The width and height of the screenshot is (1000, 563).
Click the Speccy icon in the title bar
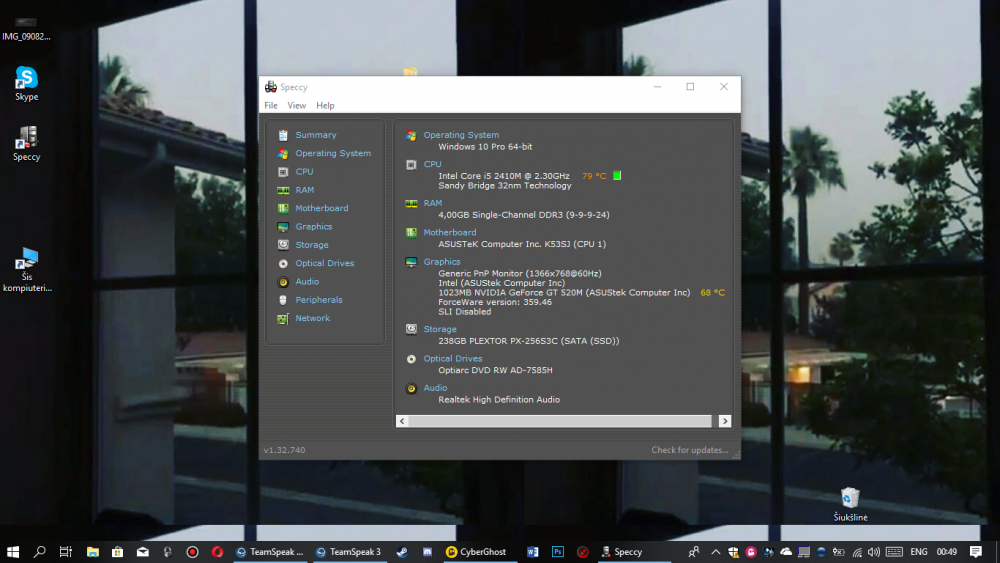271,87
